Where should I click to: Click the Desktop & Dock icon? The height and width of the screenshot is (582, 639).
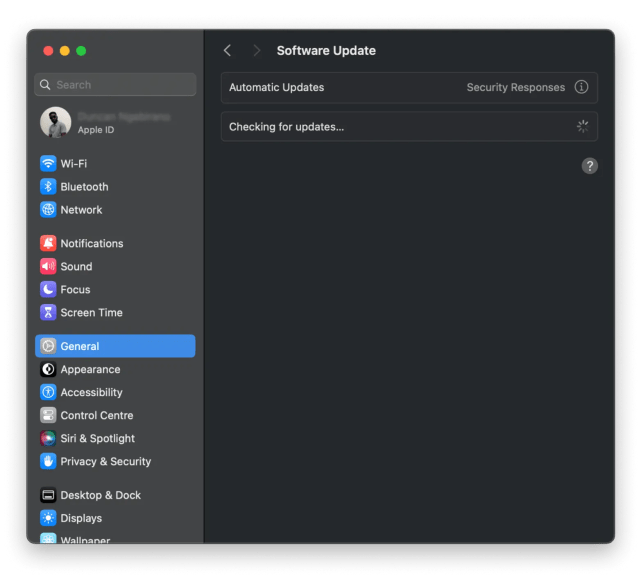pos(48,495)
